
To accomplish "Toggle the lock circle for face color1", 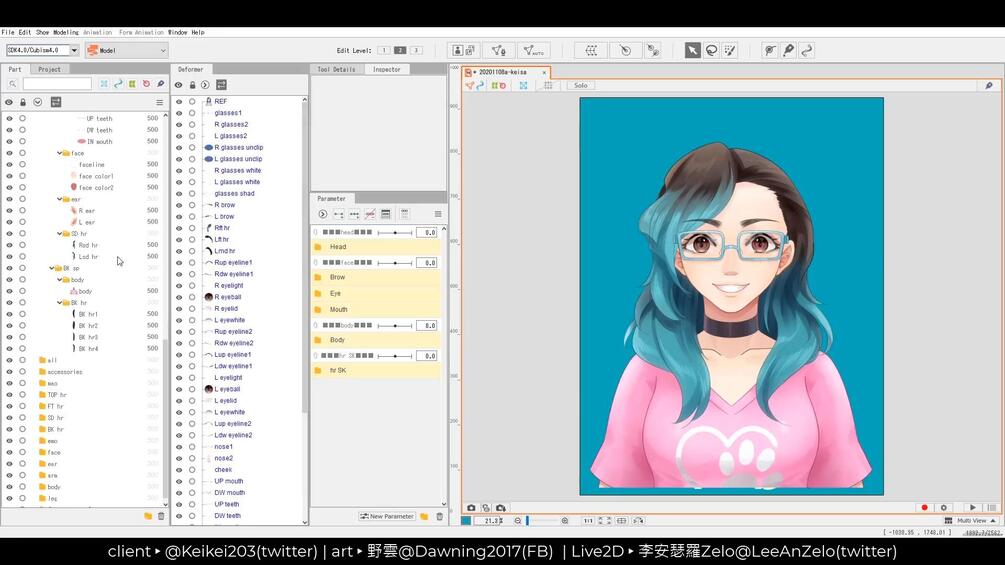I will [22, 176].
